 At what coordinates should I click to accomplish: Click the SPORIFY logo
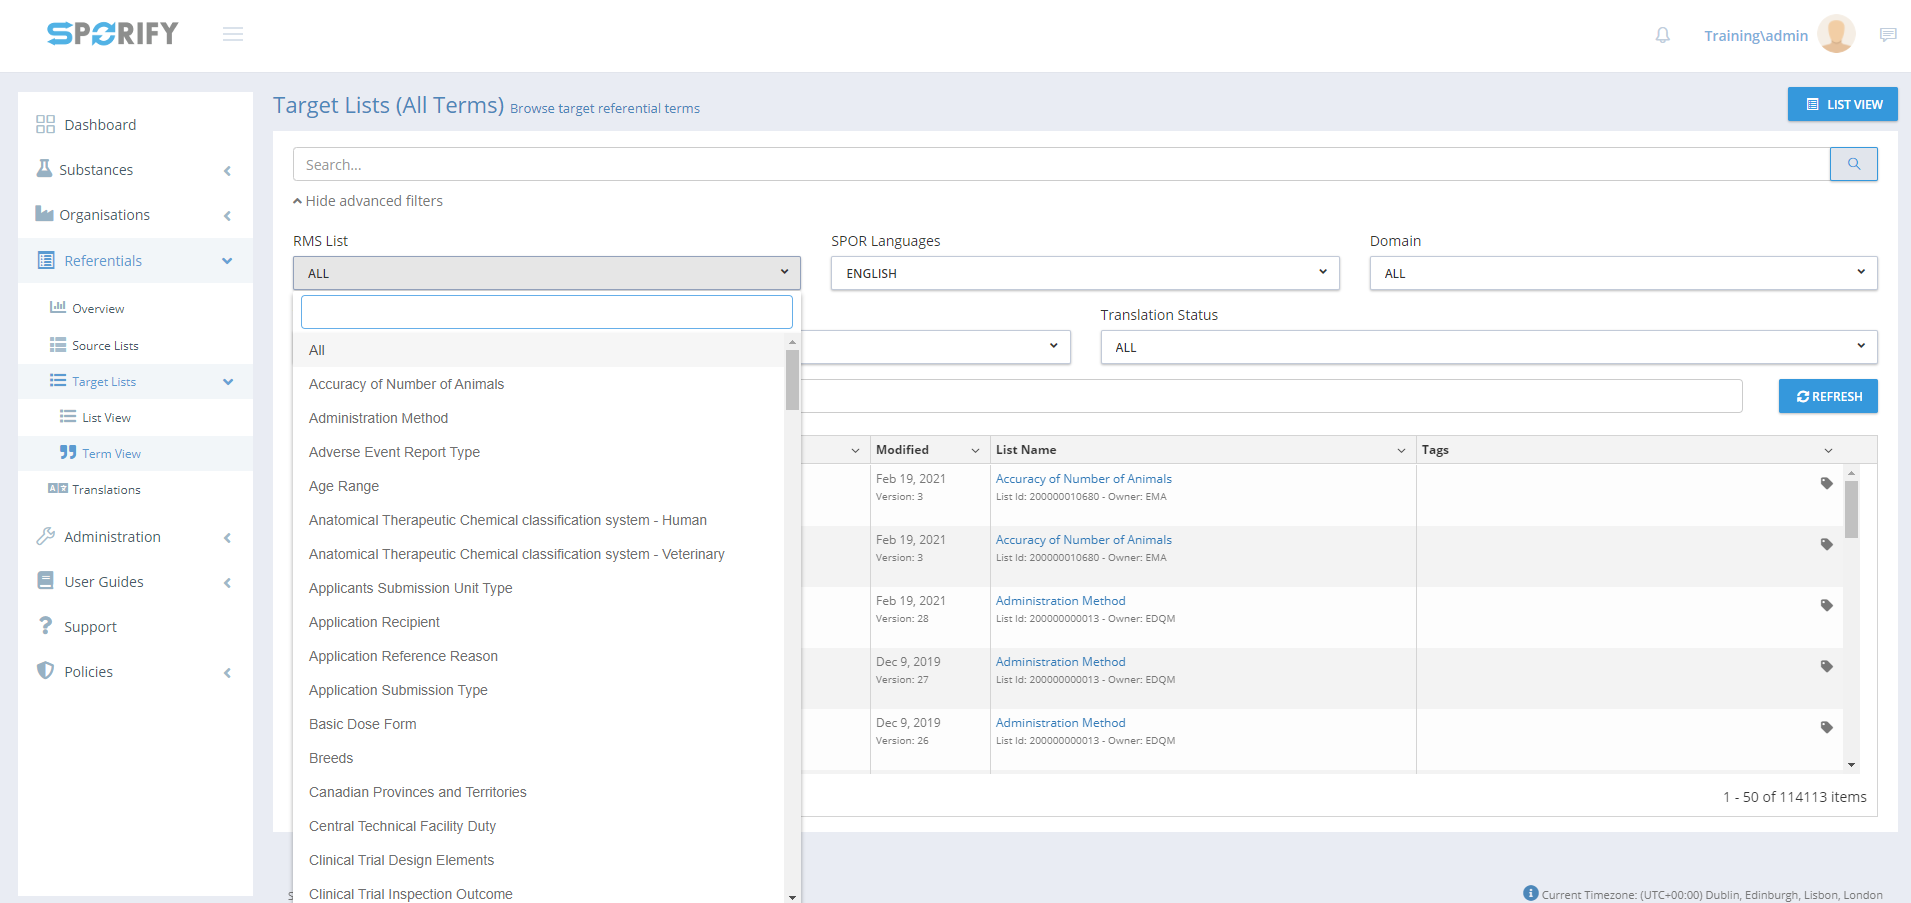pyautogui.click(x=112, y=34)
